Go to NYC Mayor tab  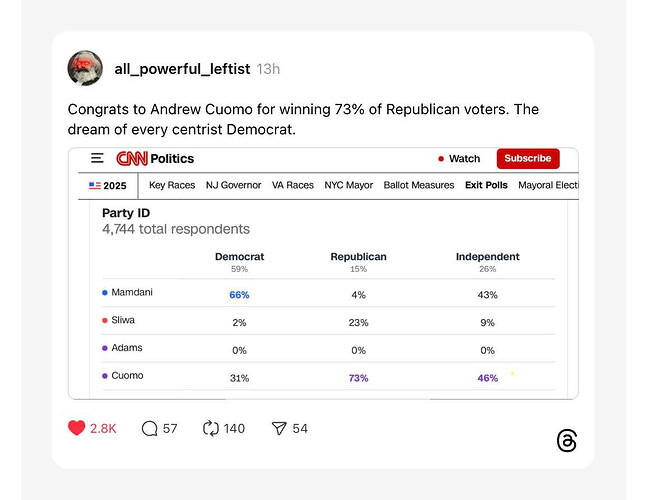(x=349, y=185)
